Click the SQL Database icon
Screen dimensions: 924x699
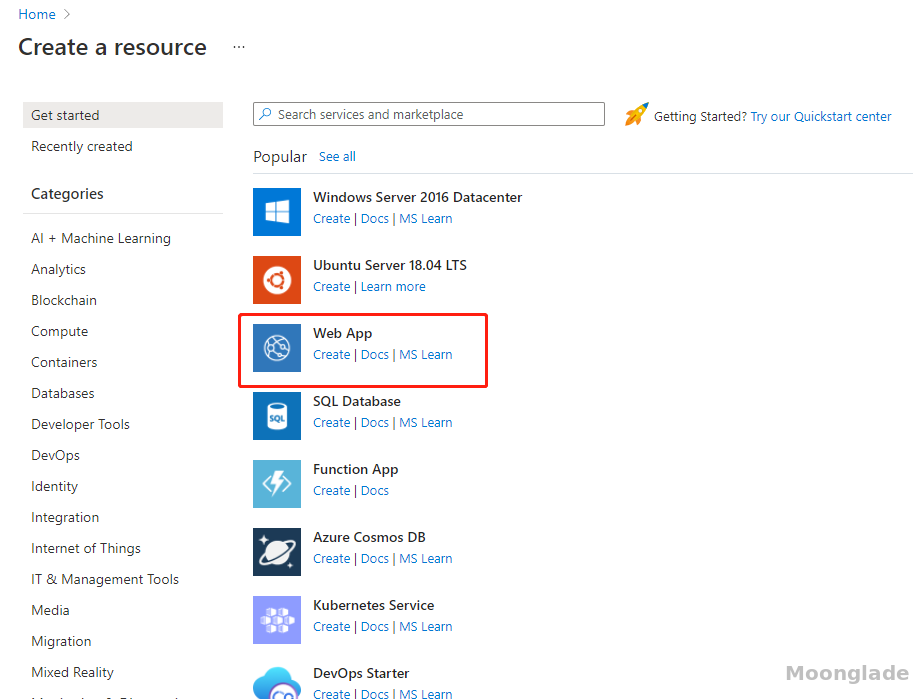click(276, 416)
